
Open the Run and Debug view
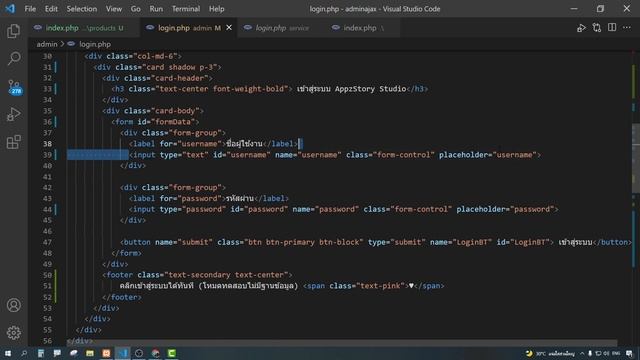(13, 114)
